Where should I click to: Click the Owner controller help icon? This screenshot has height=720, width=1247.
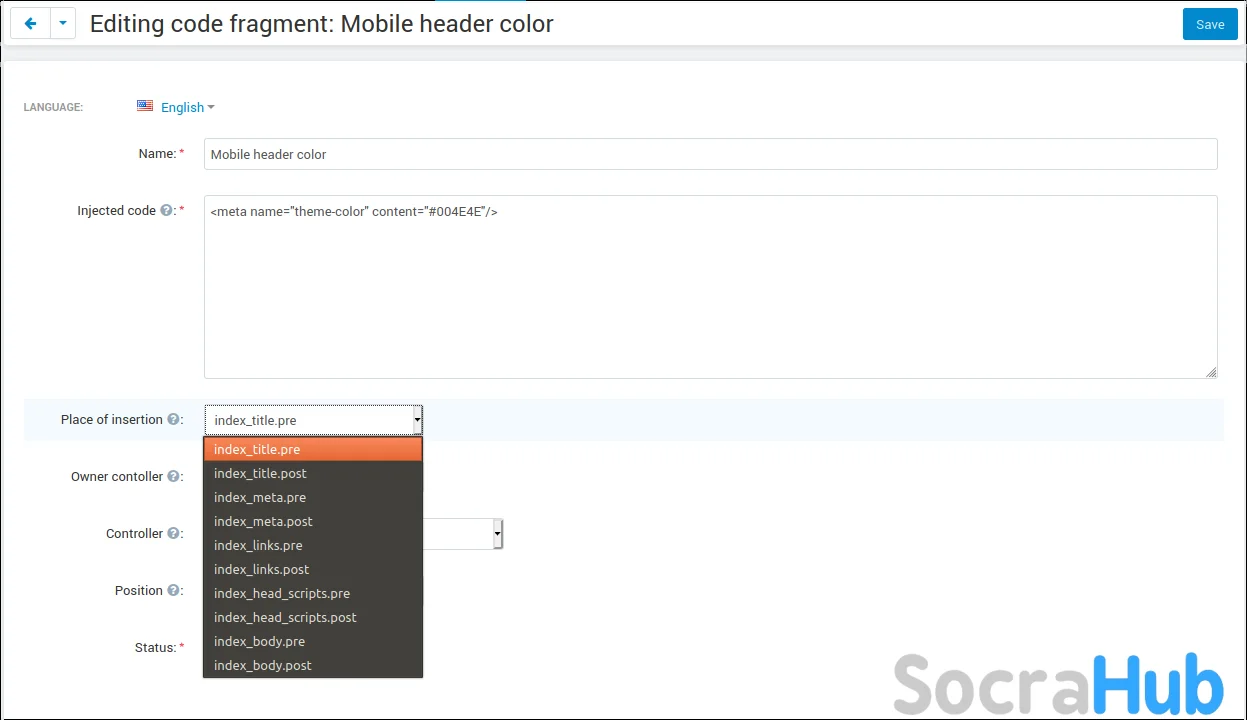click(x=173, y=477)
